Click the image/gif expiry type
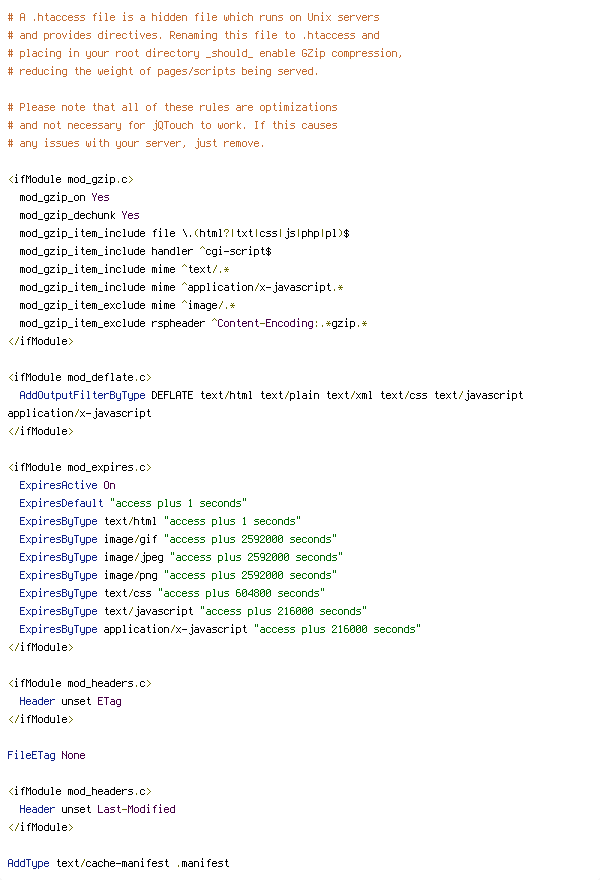Viewport: 600px width, 880px height. pos(130,539)
